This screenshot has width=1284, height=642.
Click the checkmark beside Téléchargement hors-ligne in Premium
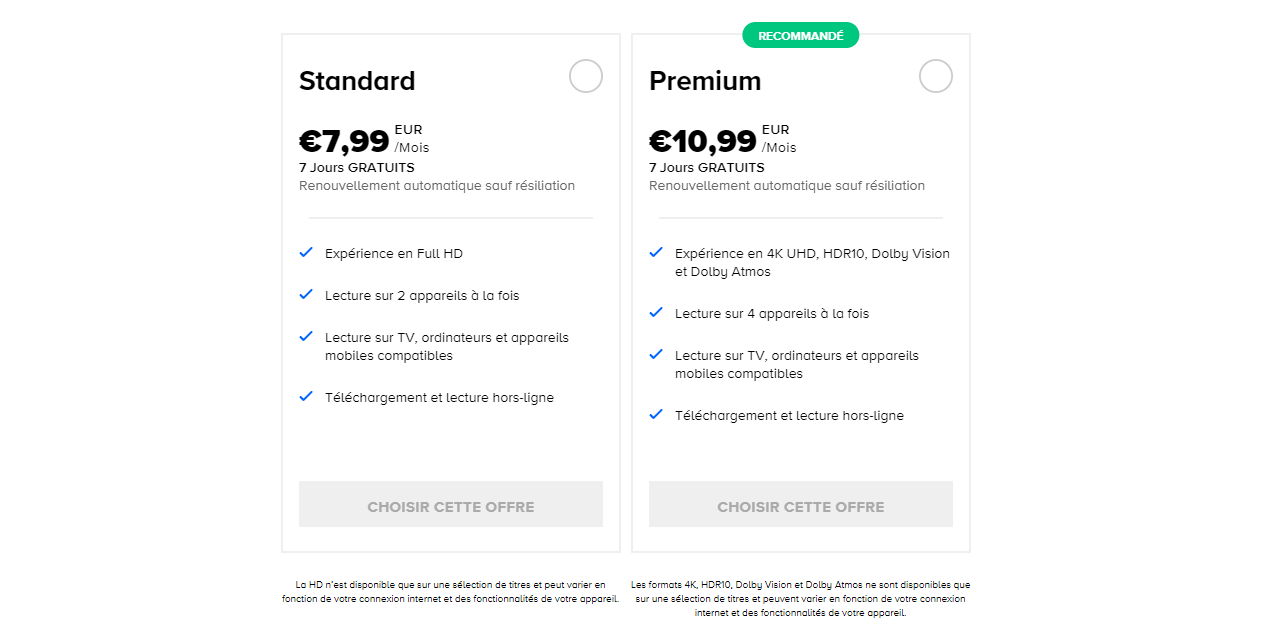[x=656, y=415]
